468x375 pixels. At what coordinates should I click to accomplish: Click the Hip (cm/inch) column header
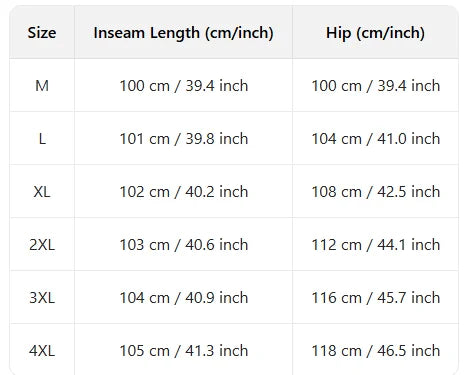tap(375, 33)
